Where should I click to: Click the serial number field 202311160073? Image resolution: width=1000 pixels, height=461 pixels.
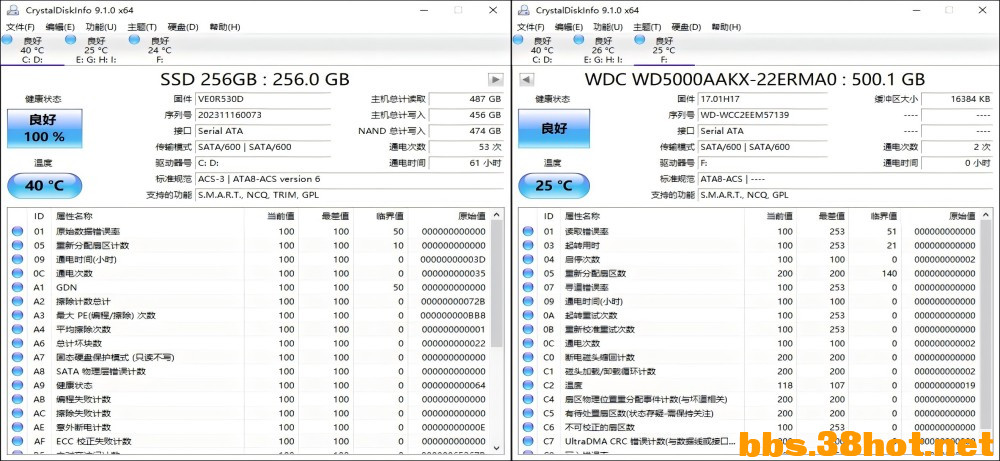[x=262, y=115]
